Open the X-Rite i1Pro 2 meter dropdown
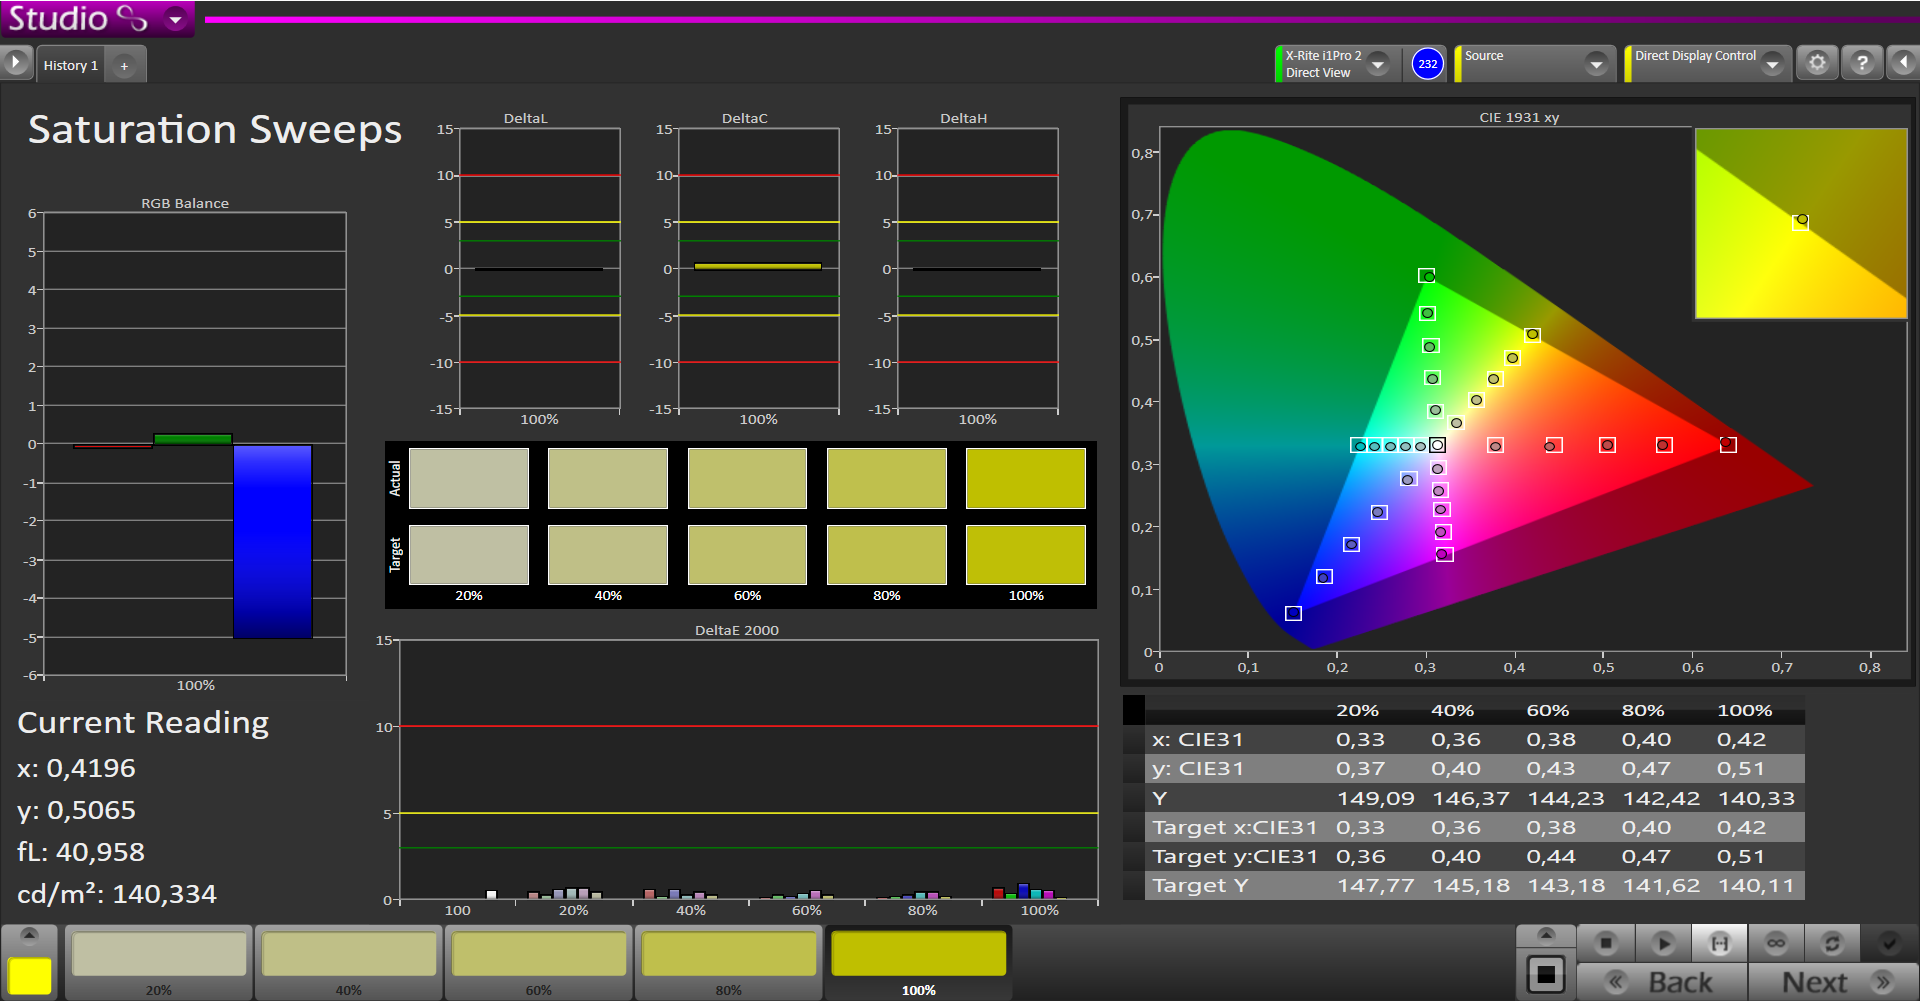 pos(1378,64)
